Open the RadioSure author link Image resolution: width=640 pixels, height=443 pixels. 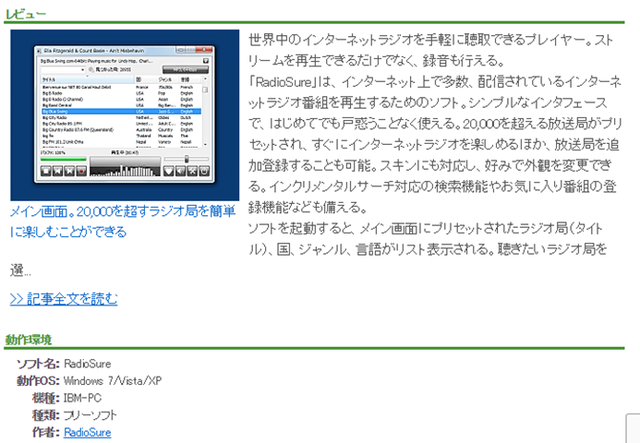(87, 432)
